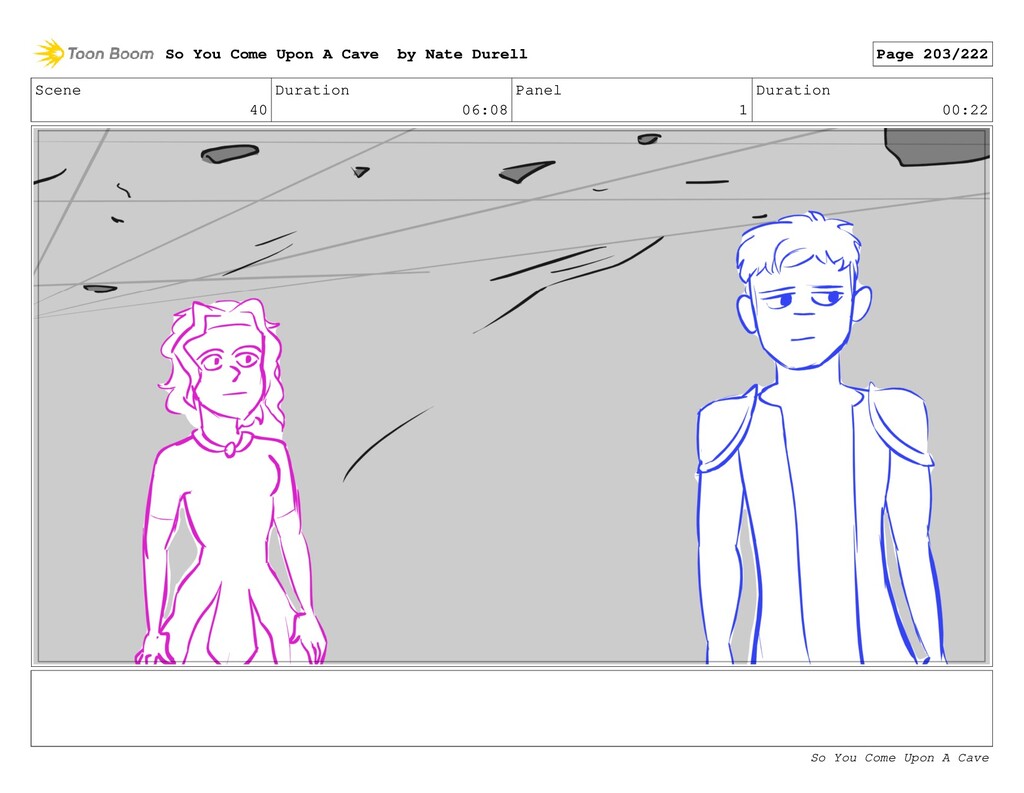Click the scene duration value 06:08
This screenshot has height=793, width=1024.
tap(485, 110)
